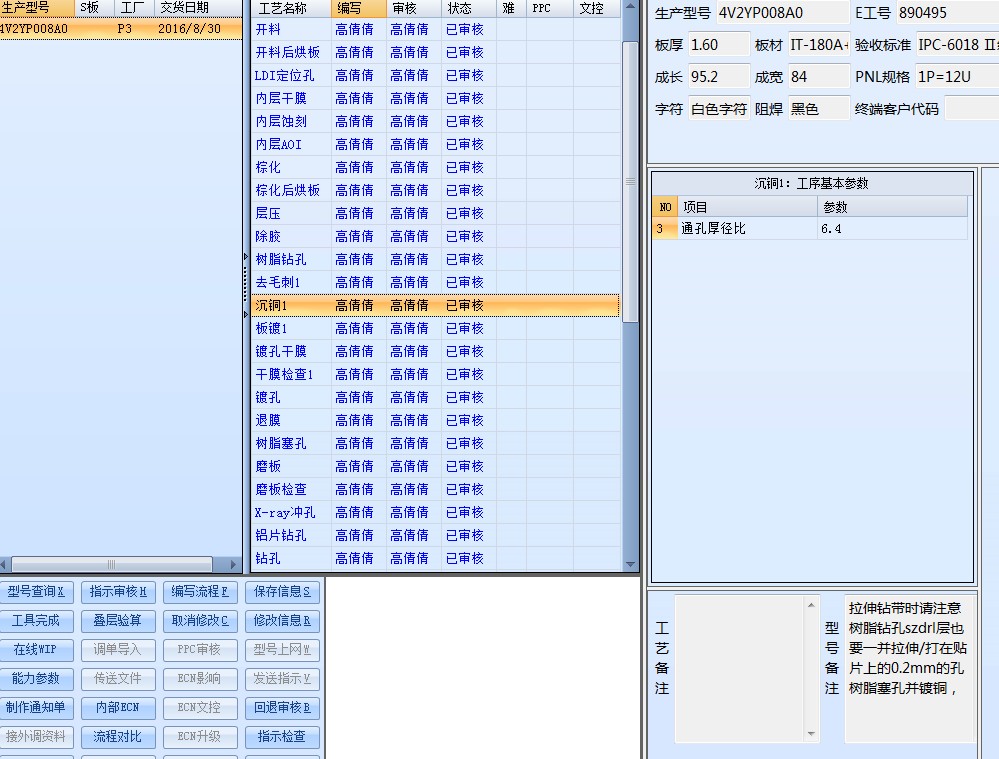Image resolution: width=999 pixels, height=759 pixels.
Task: Select the LDI定位孔 process row
Action: click(x=436, y=75)
